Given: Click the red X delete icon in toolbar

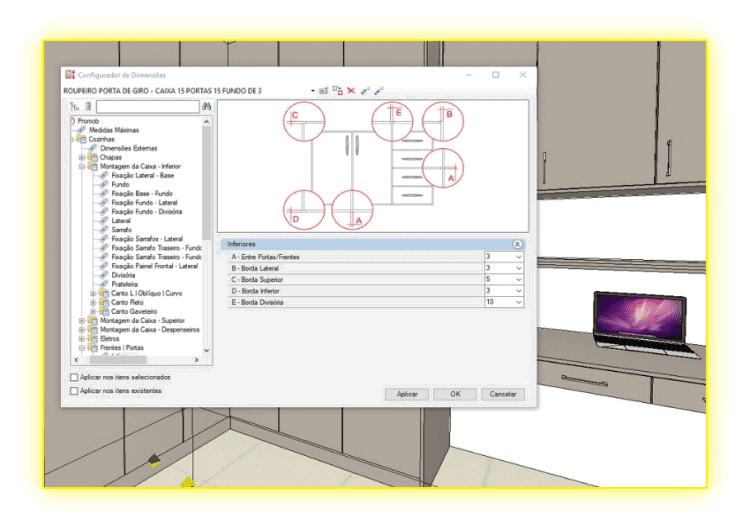Looking at the screenshot, I should 350,90.
